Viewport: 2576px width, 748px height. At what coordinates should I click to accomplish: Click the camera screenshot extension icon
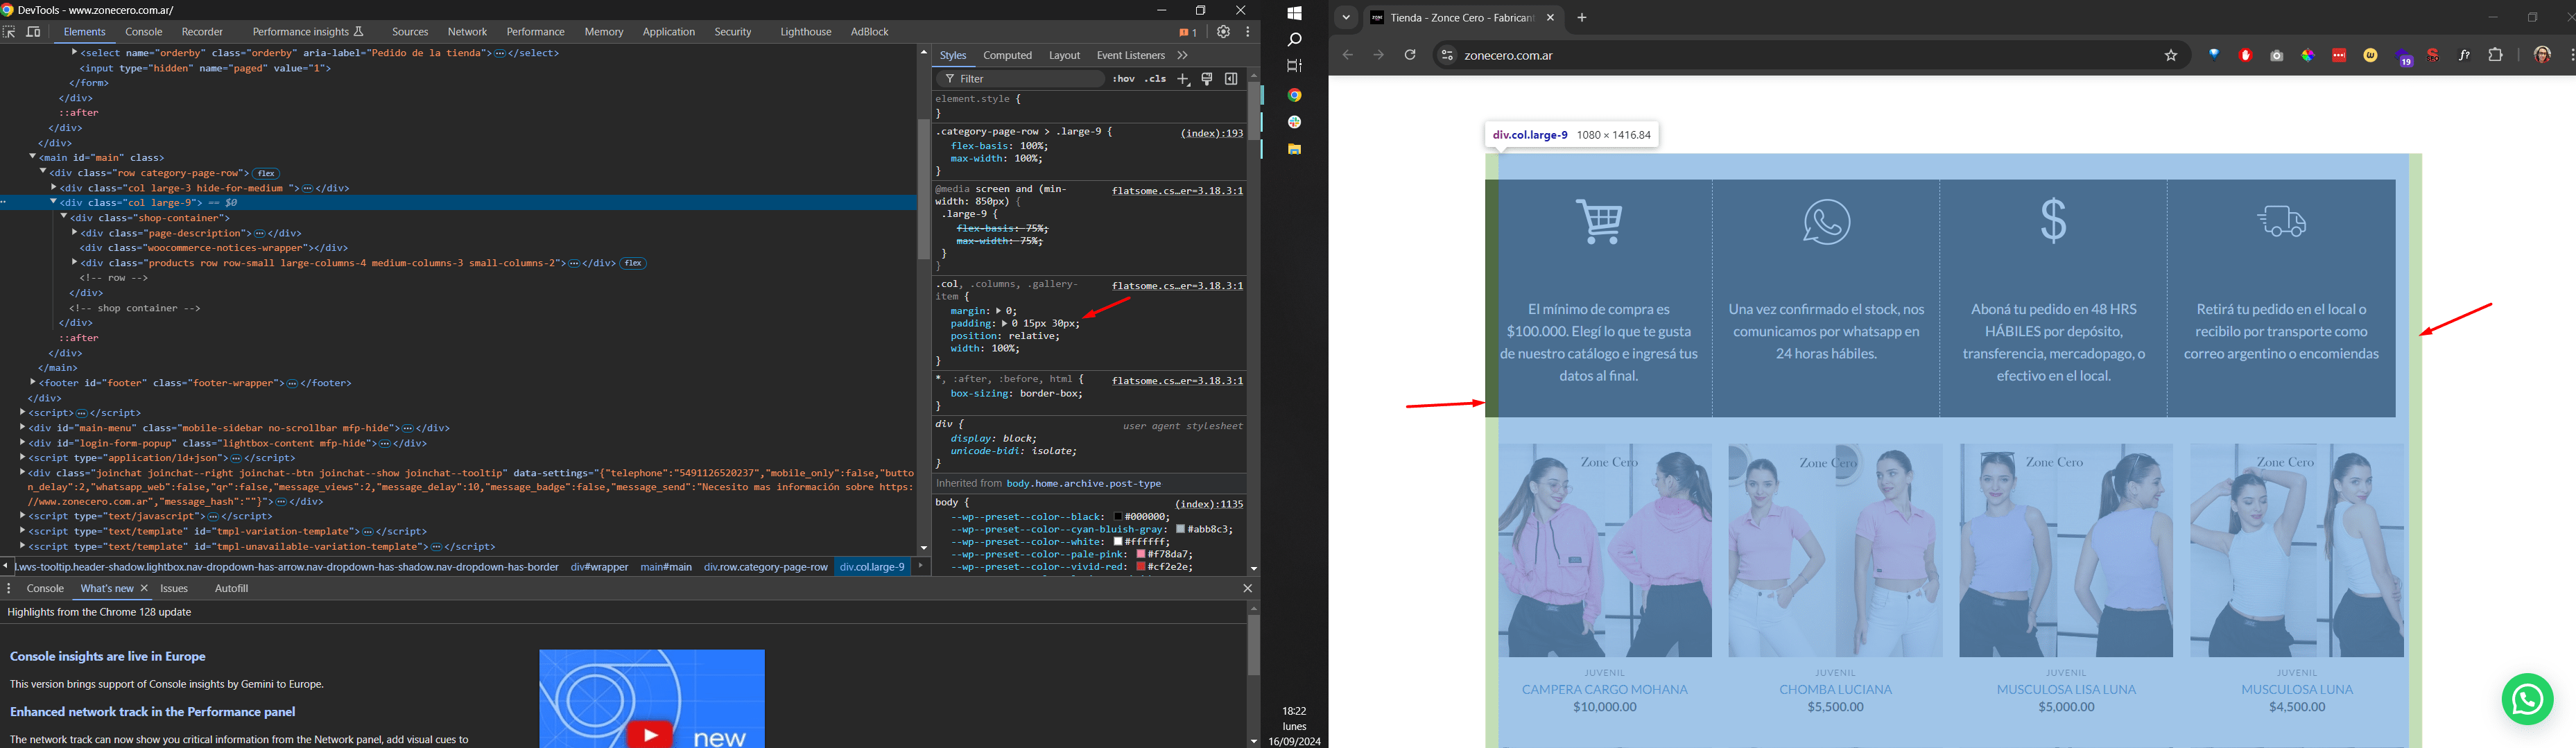2277,56
